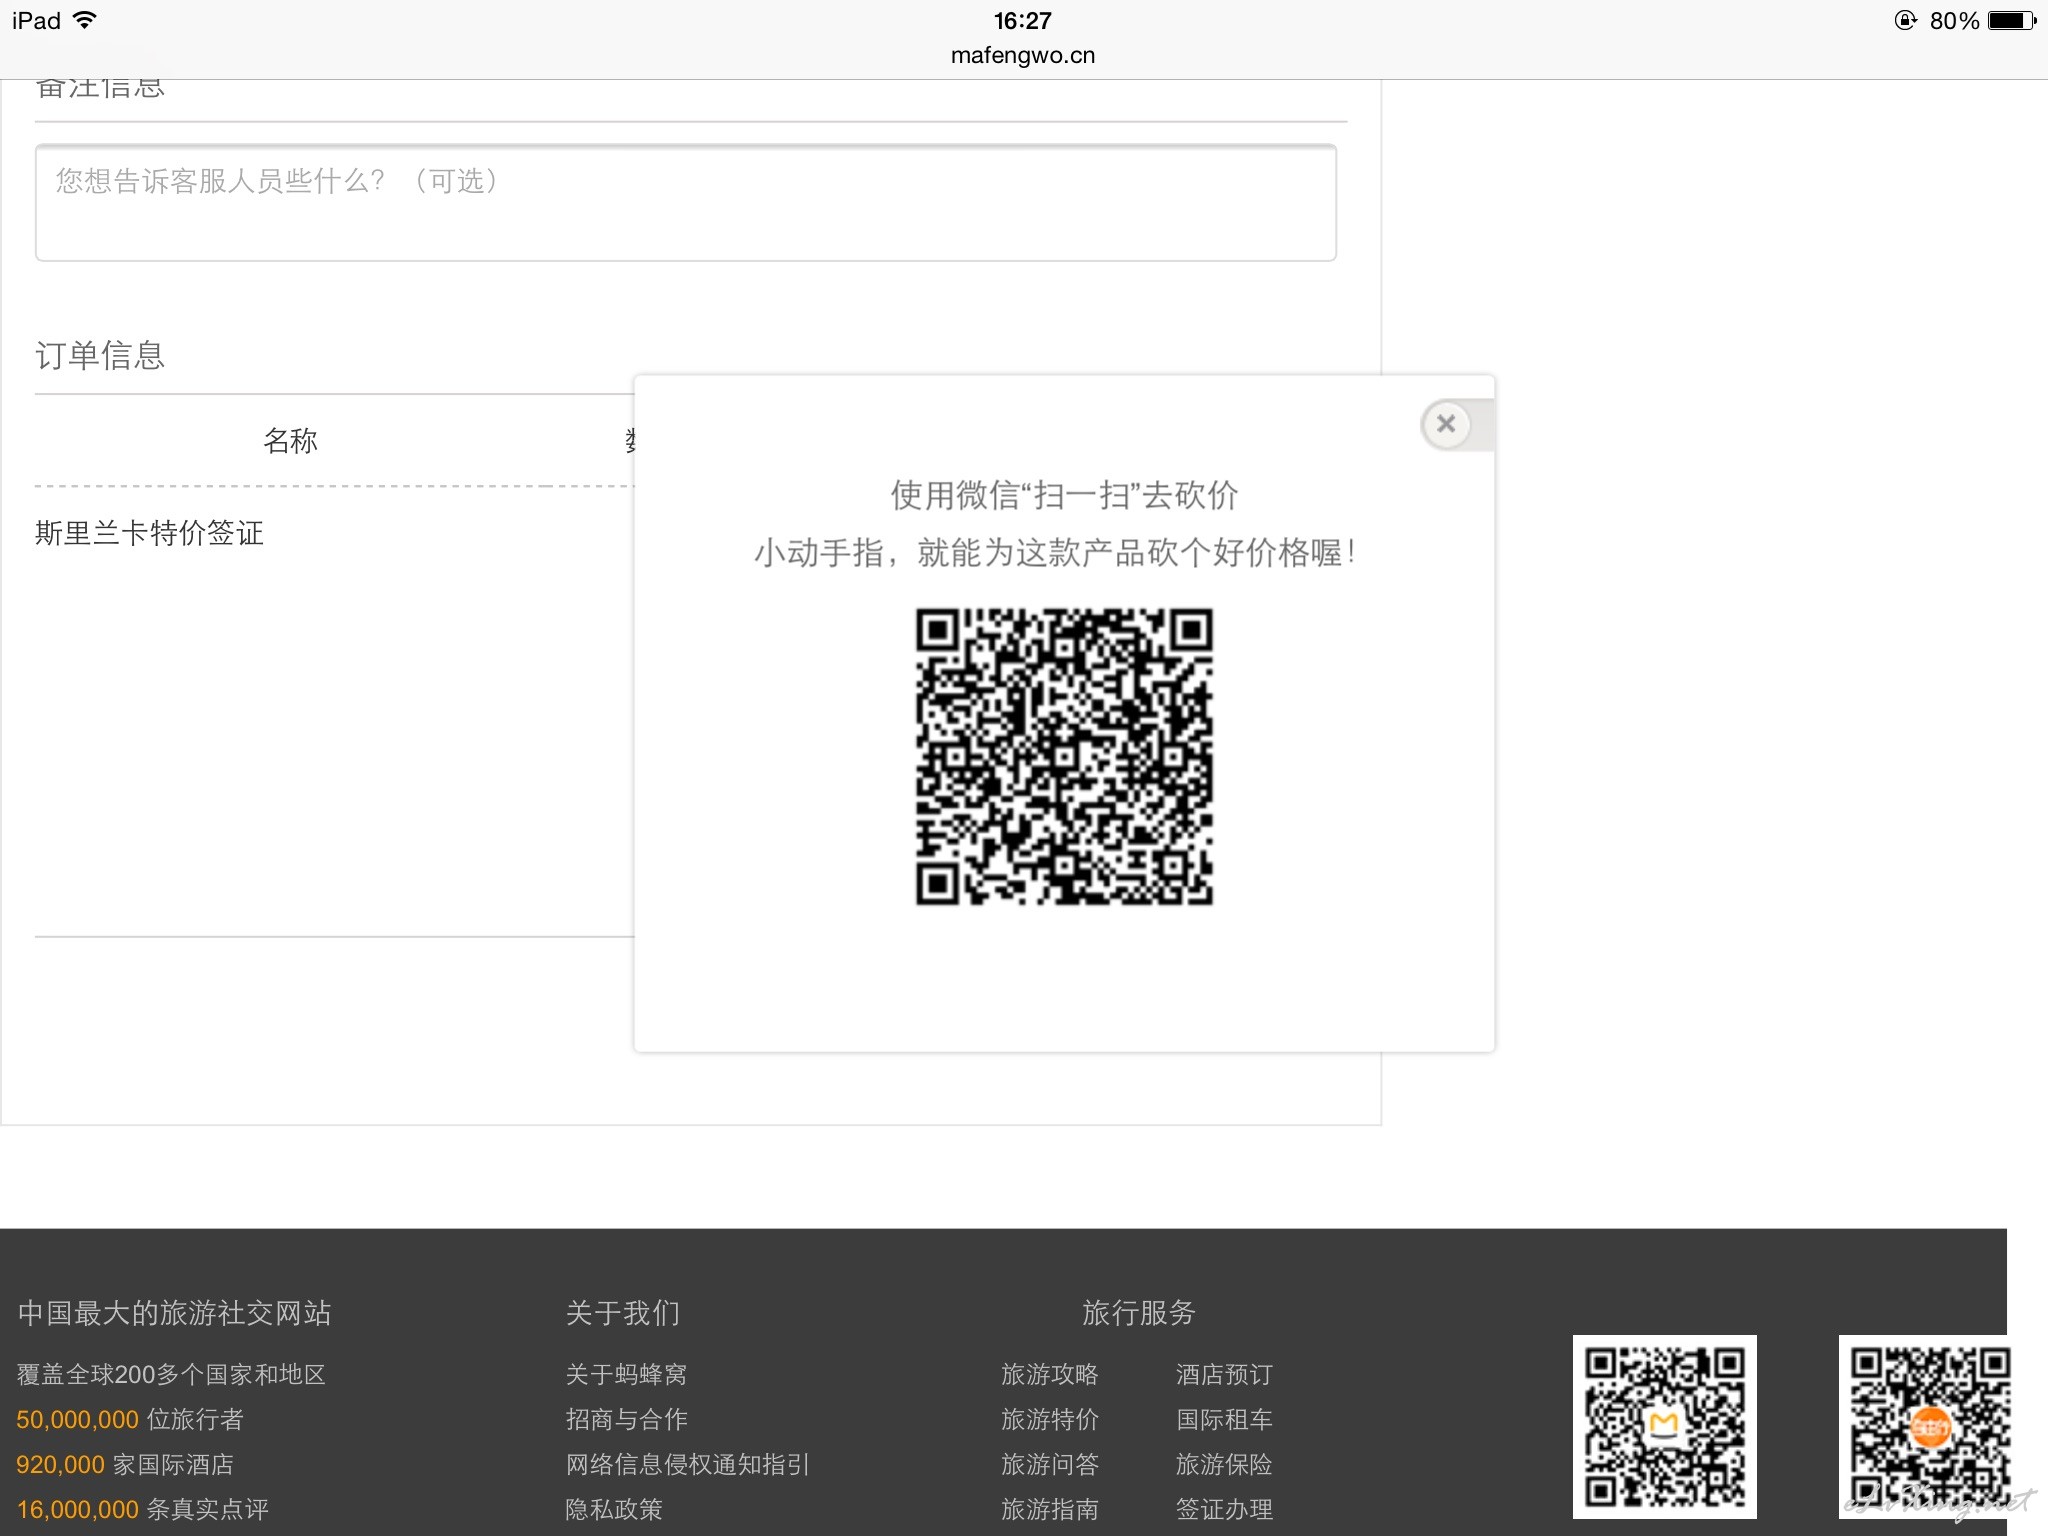Tap 16,000,000 条真实点评 statistic
The width and height of the screenshot is (2048, 1536).
pyautogui.click(x=143, y=1509)
